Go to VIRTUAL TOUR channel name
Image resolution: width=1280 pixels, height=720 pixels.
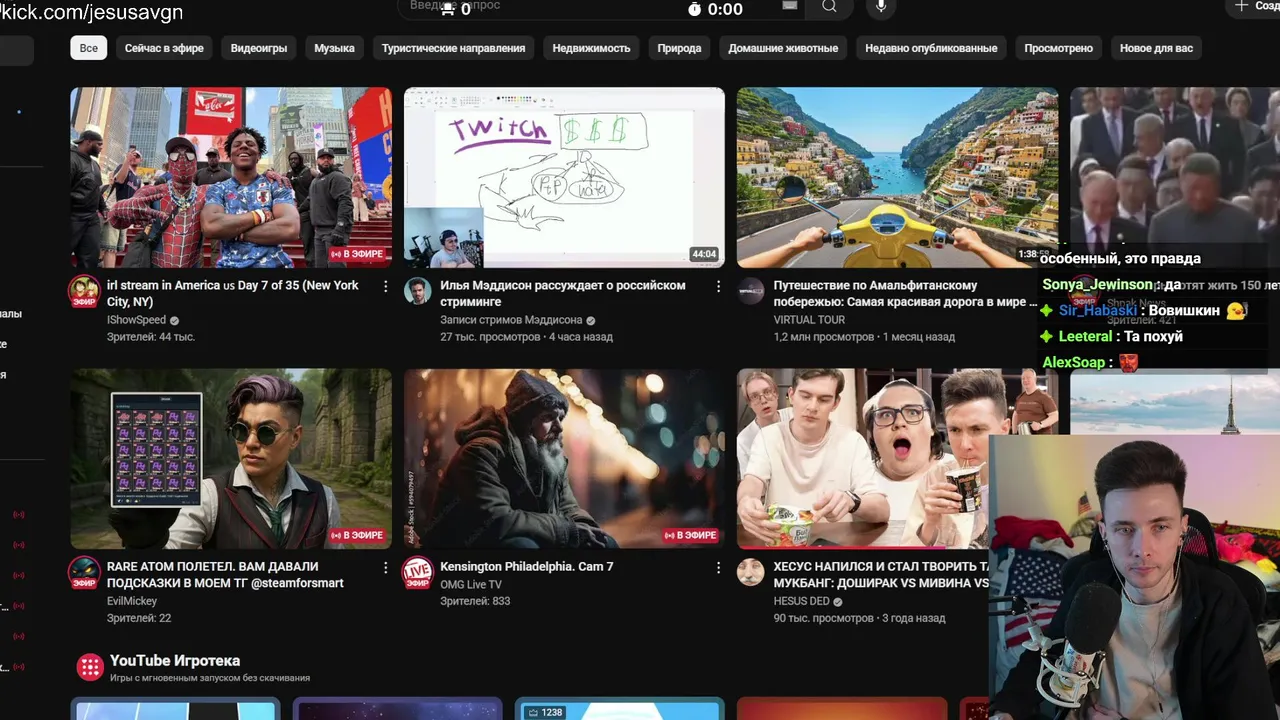pos(809,320)
